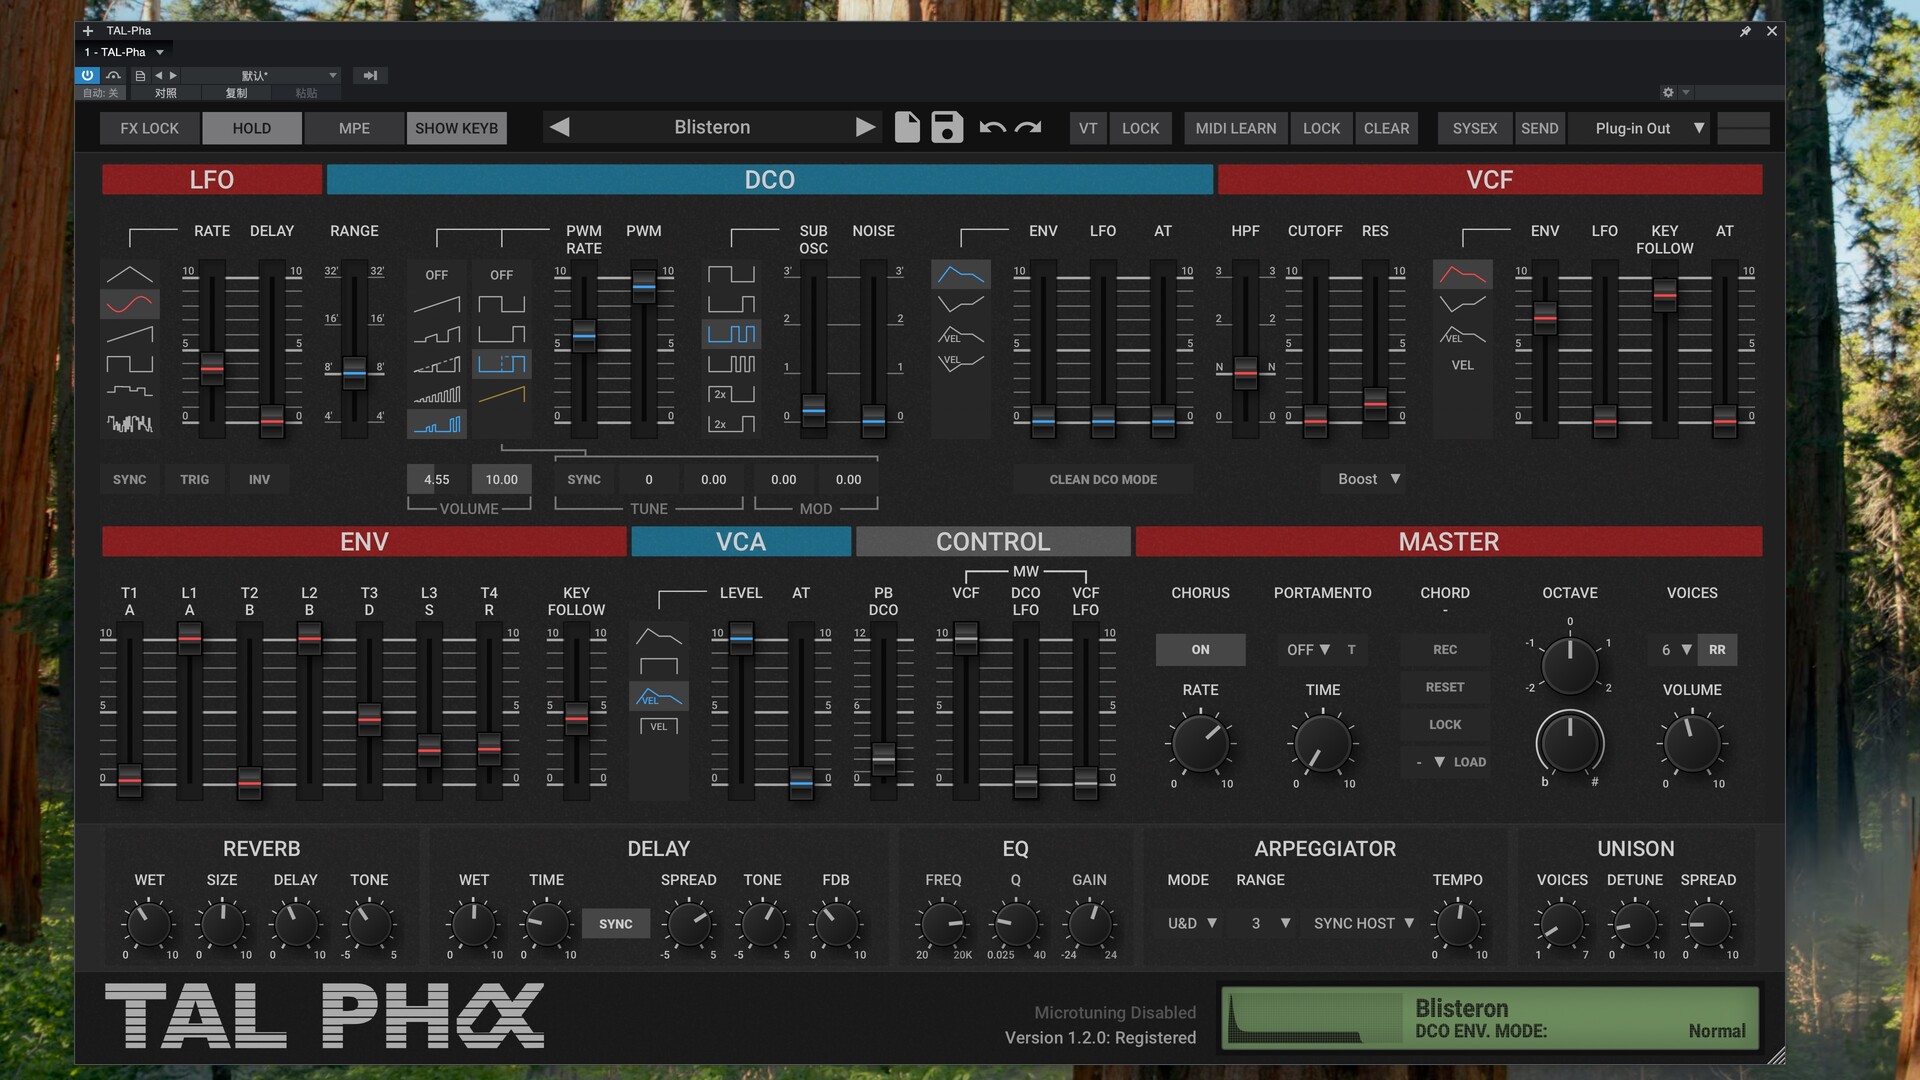Adjust the master VOLUME knob
Screen dimensions: 1920x1080
tap(1692, 743)
